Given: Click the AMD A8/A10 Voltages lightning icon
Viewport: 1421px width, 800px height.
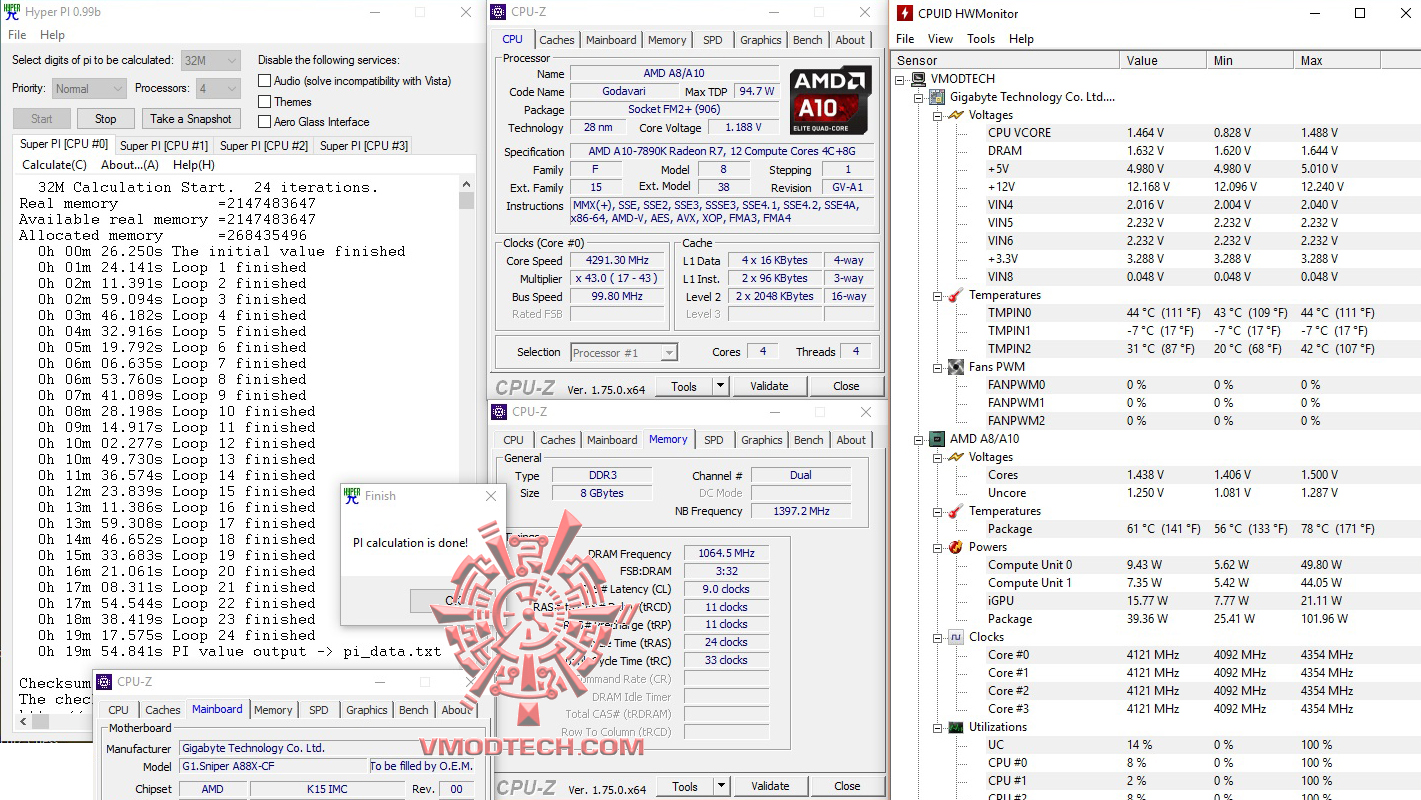Looking at the screenshot, I should tap(955, 457).
